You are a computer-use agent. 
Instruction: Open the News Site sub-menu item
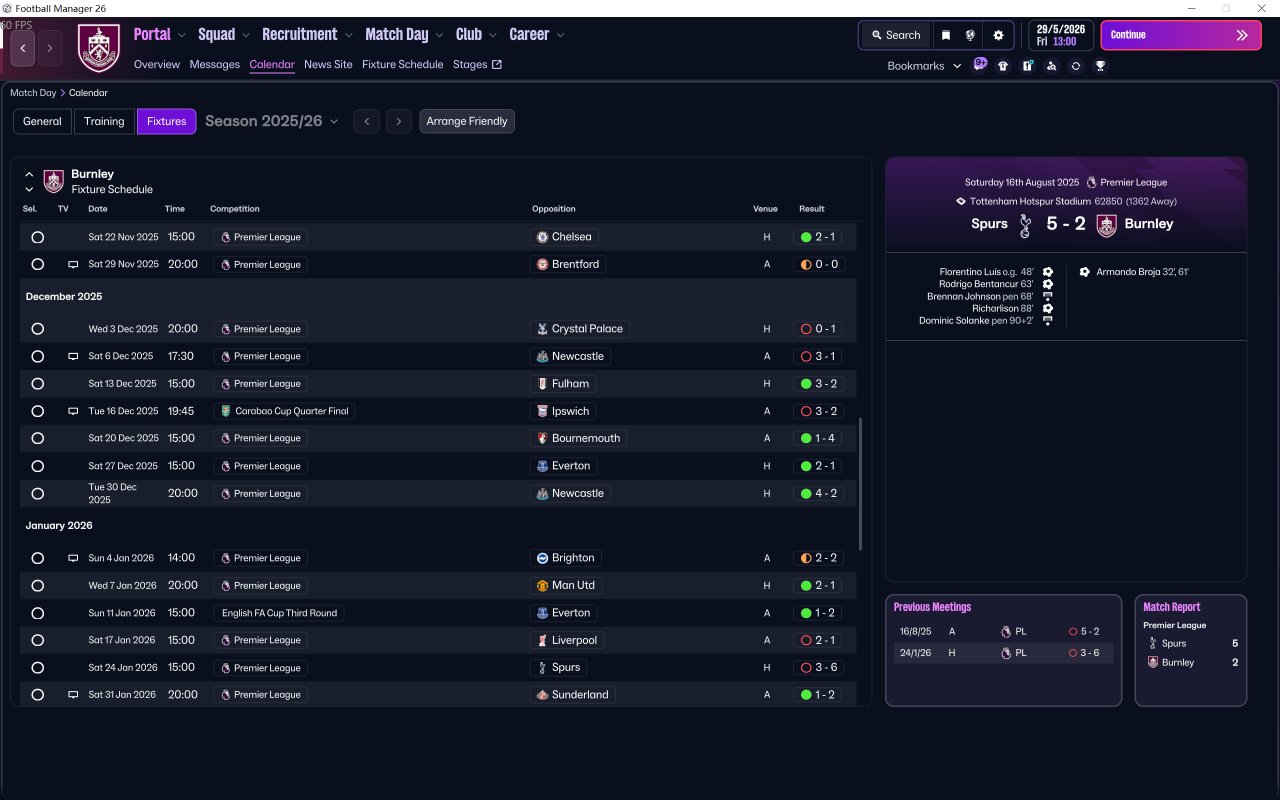[x=328, y=64]
